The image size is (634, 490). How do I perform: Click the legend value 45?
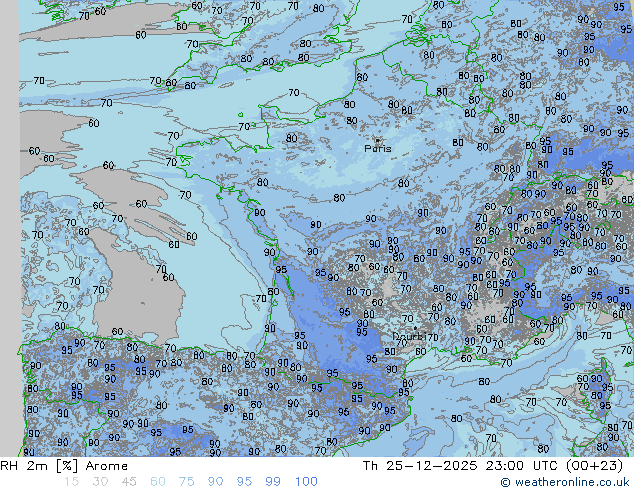(129, 482)
